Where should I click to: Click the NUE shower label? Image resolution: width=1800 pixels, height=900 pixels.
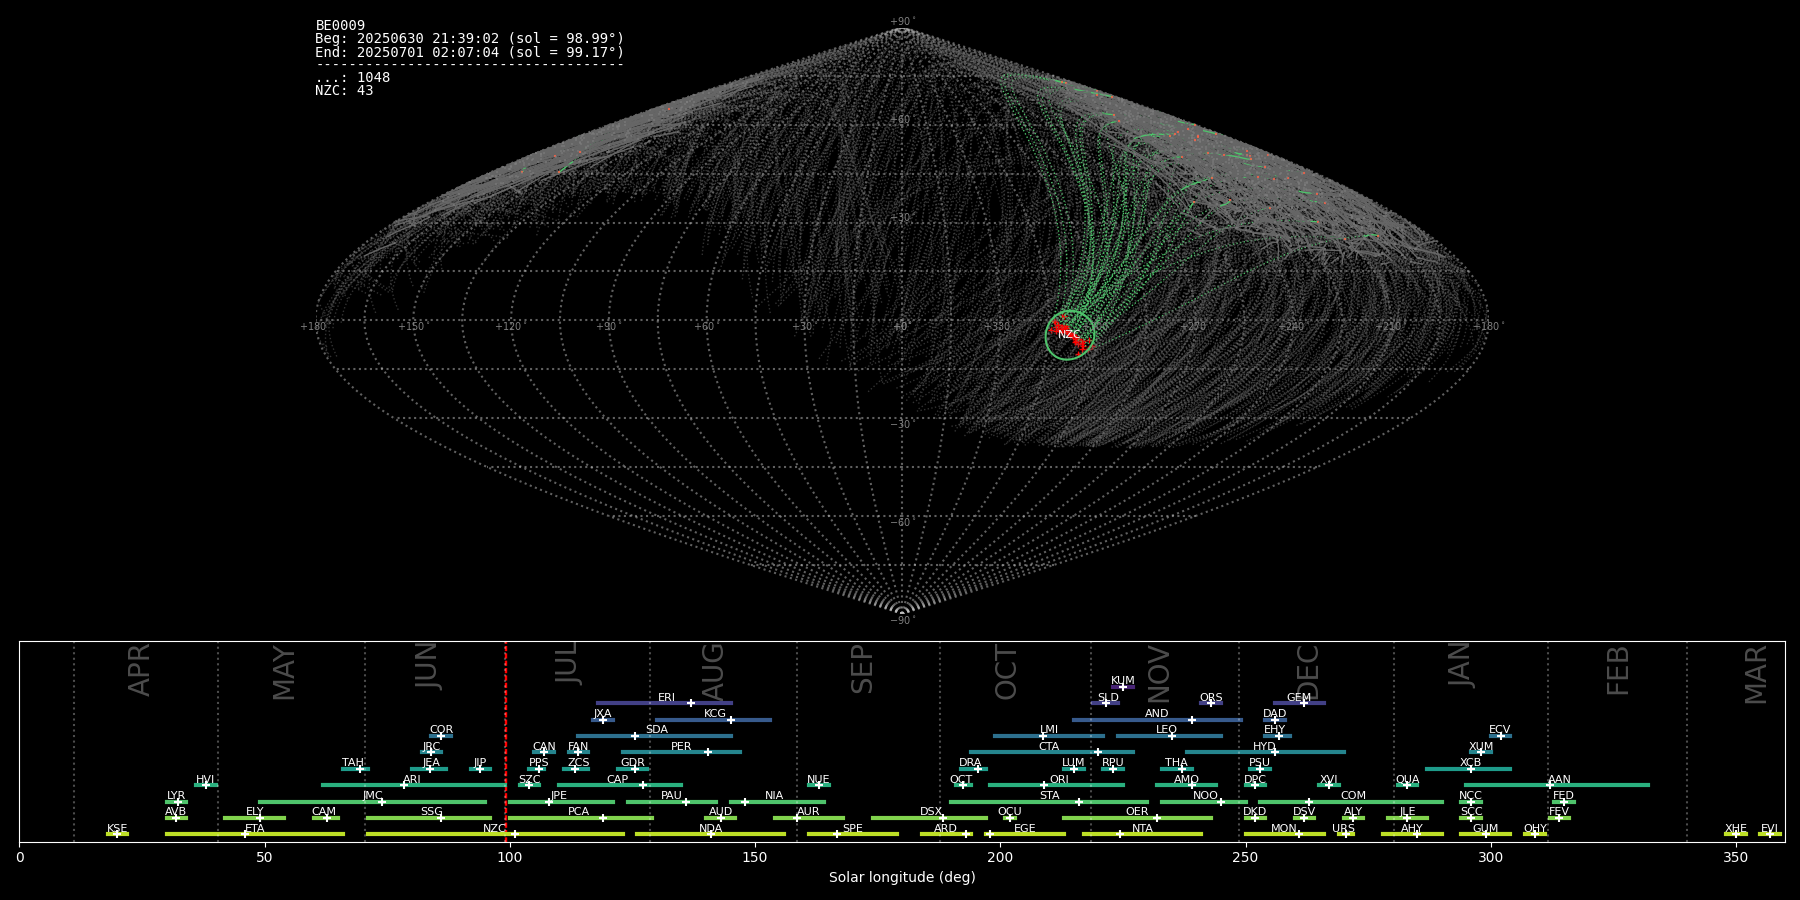tap(818, 780)
